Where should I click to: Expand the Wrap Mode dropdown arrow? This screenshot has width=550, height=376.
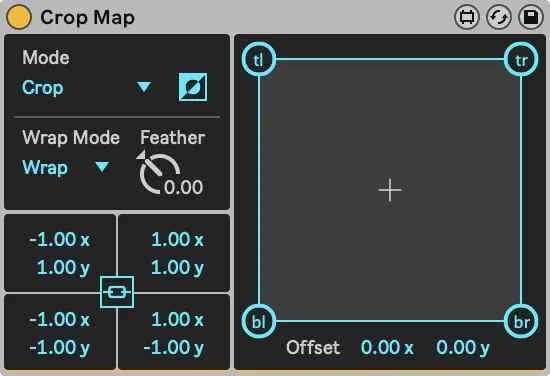tap(102, 167)
